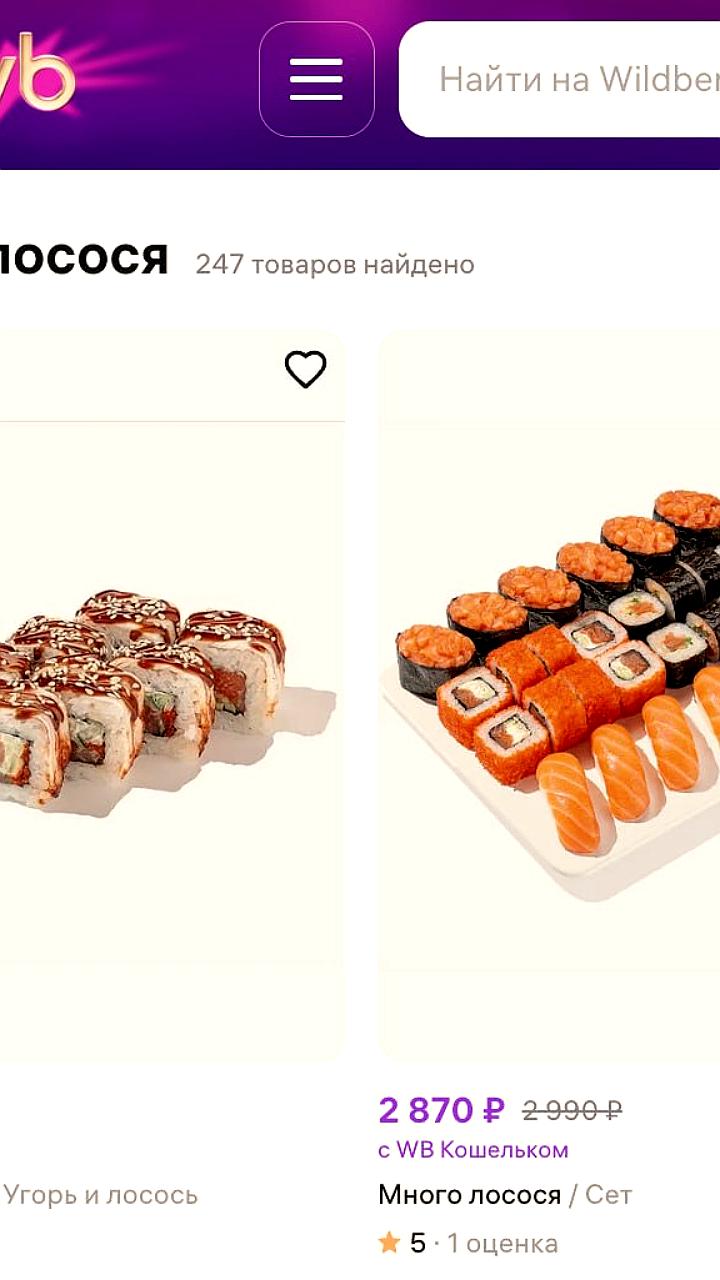
Task: Focus the 'Найти на Wildberries' search field
Action: (x=559, y=79)
